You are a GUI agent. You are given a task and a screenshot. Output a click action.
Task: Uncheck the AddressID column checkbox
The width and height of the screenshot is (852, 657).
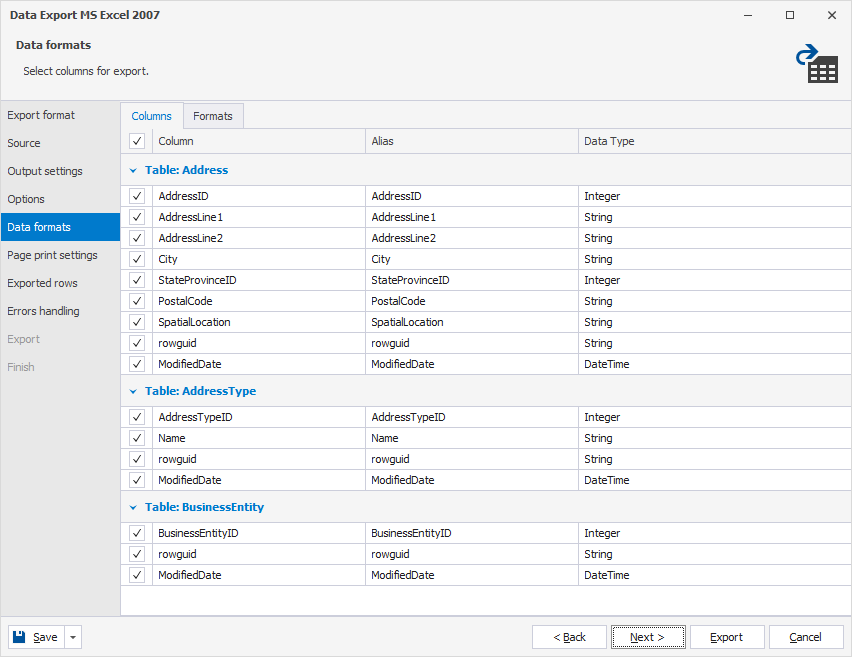[x=137, y=196]
